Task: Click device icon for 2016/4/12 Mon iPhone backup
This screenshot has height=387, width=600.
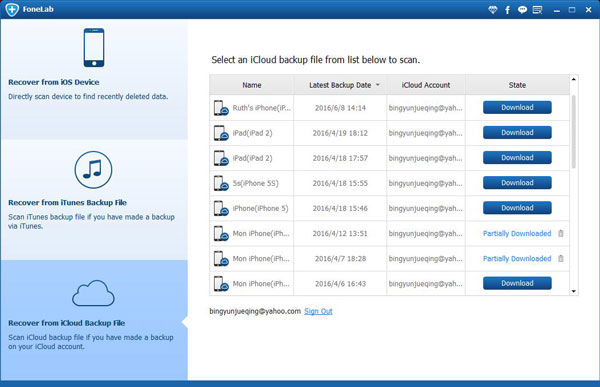Action: coord(221,234)
